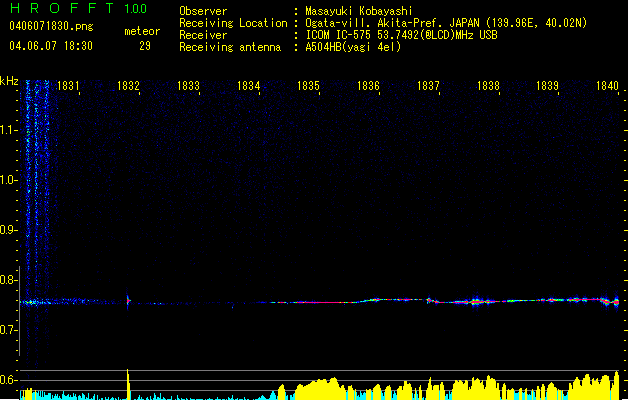This screenshot has width=629, height=400.
Task: Click the 1831 time marker
Action: [x=68, y=86]
